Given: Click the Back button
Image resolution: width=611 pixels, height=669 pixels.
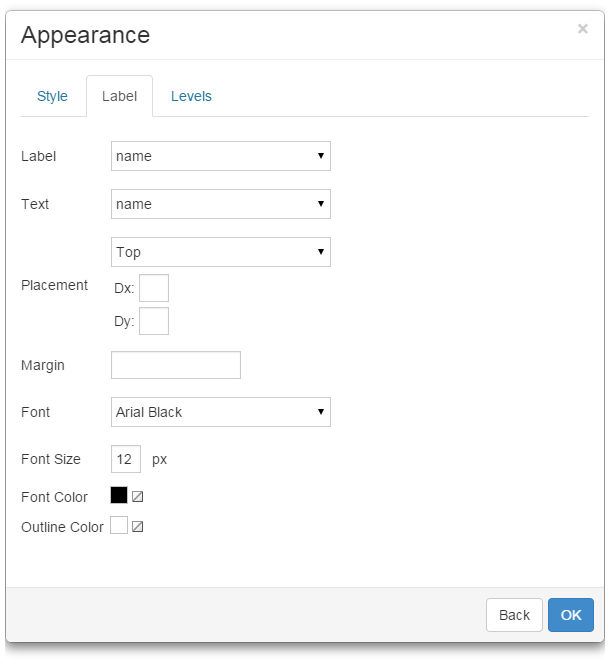Looking at the screenshot, I should click(x=514, y=615).
